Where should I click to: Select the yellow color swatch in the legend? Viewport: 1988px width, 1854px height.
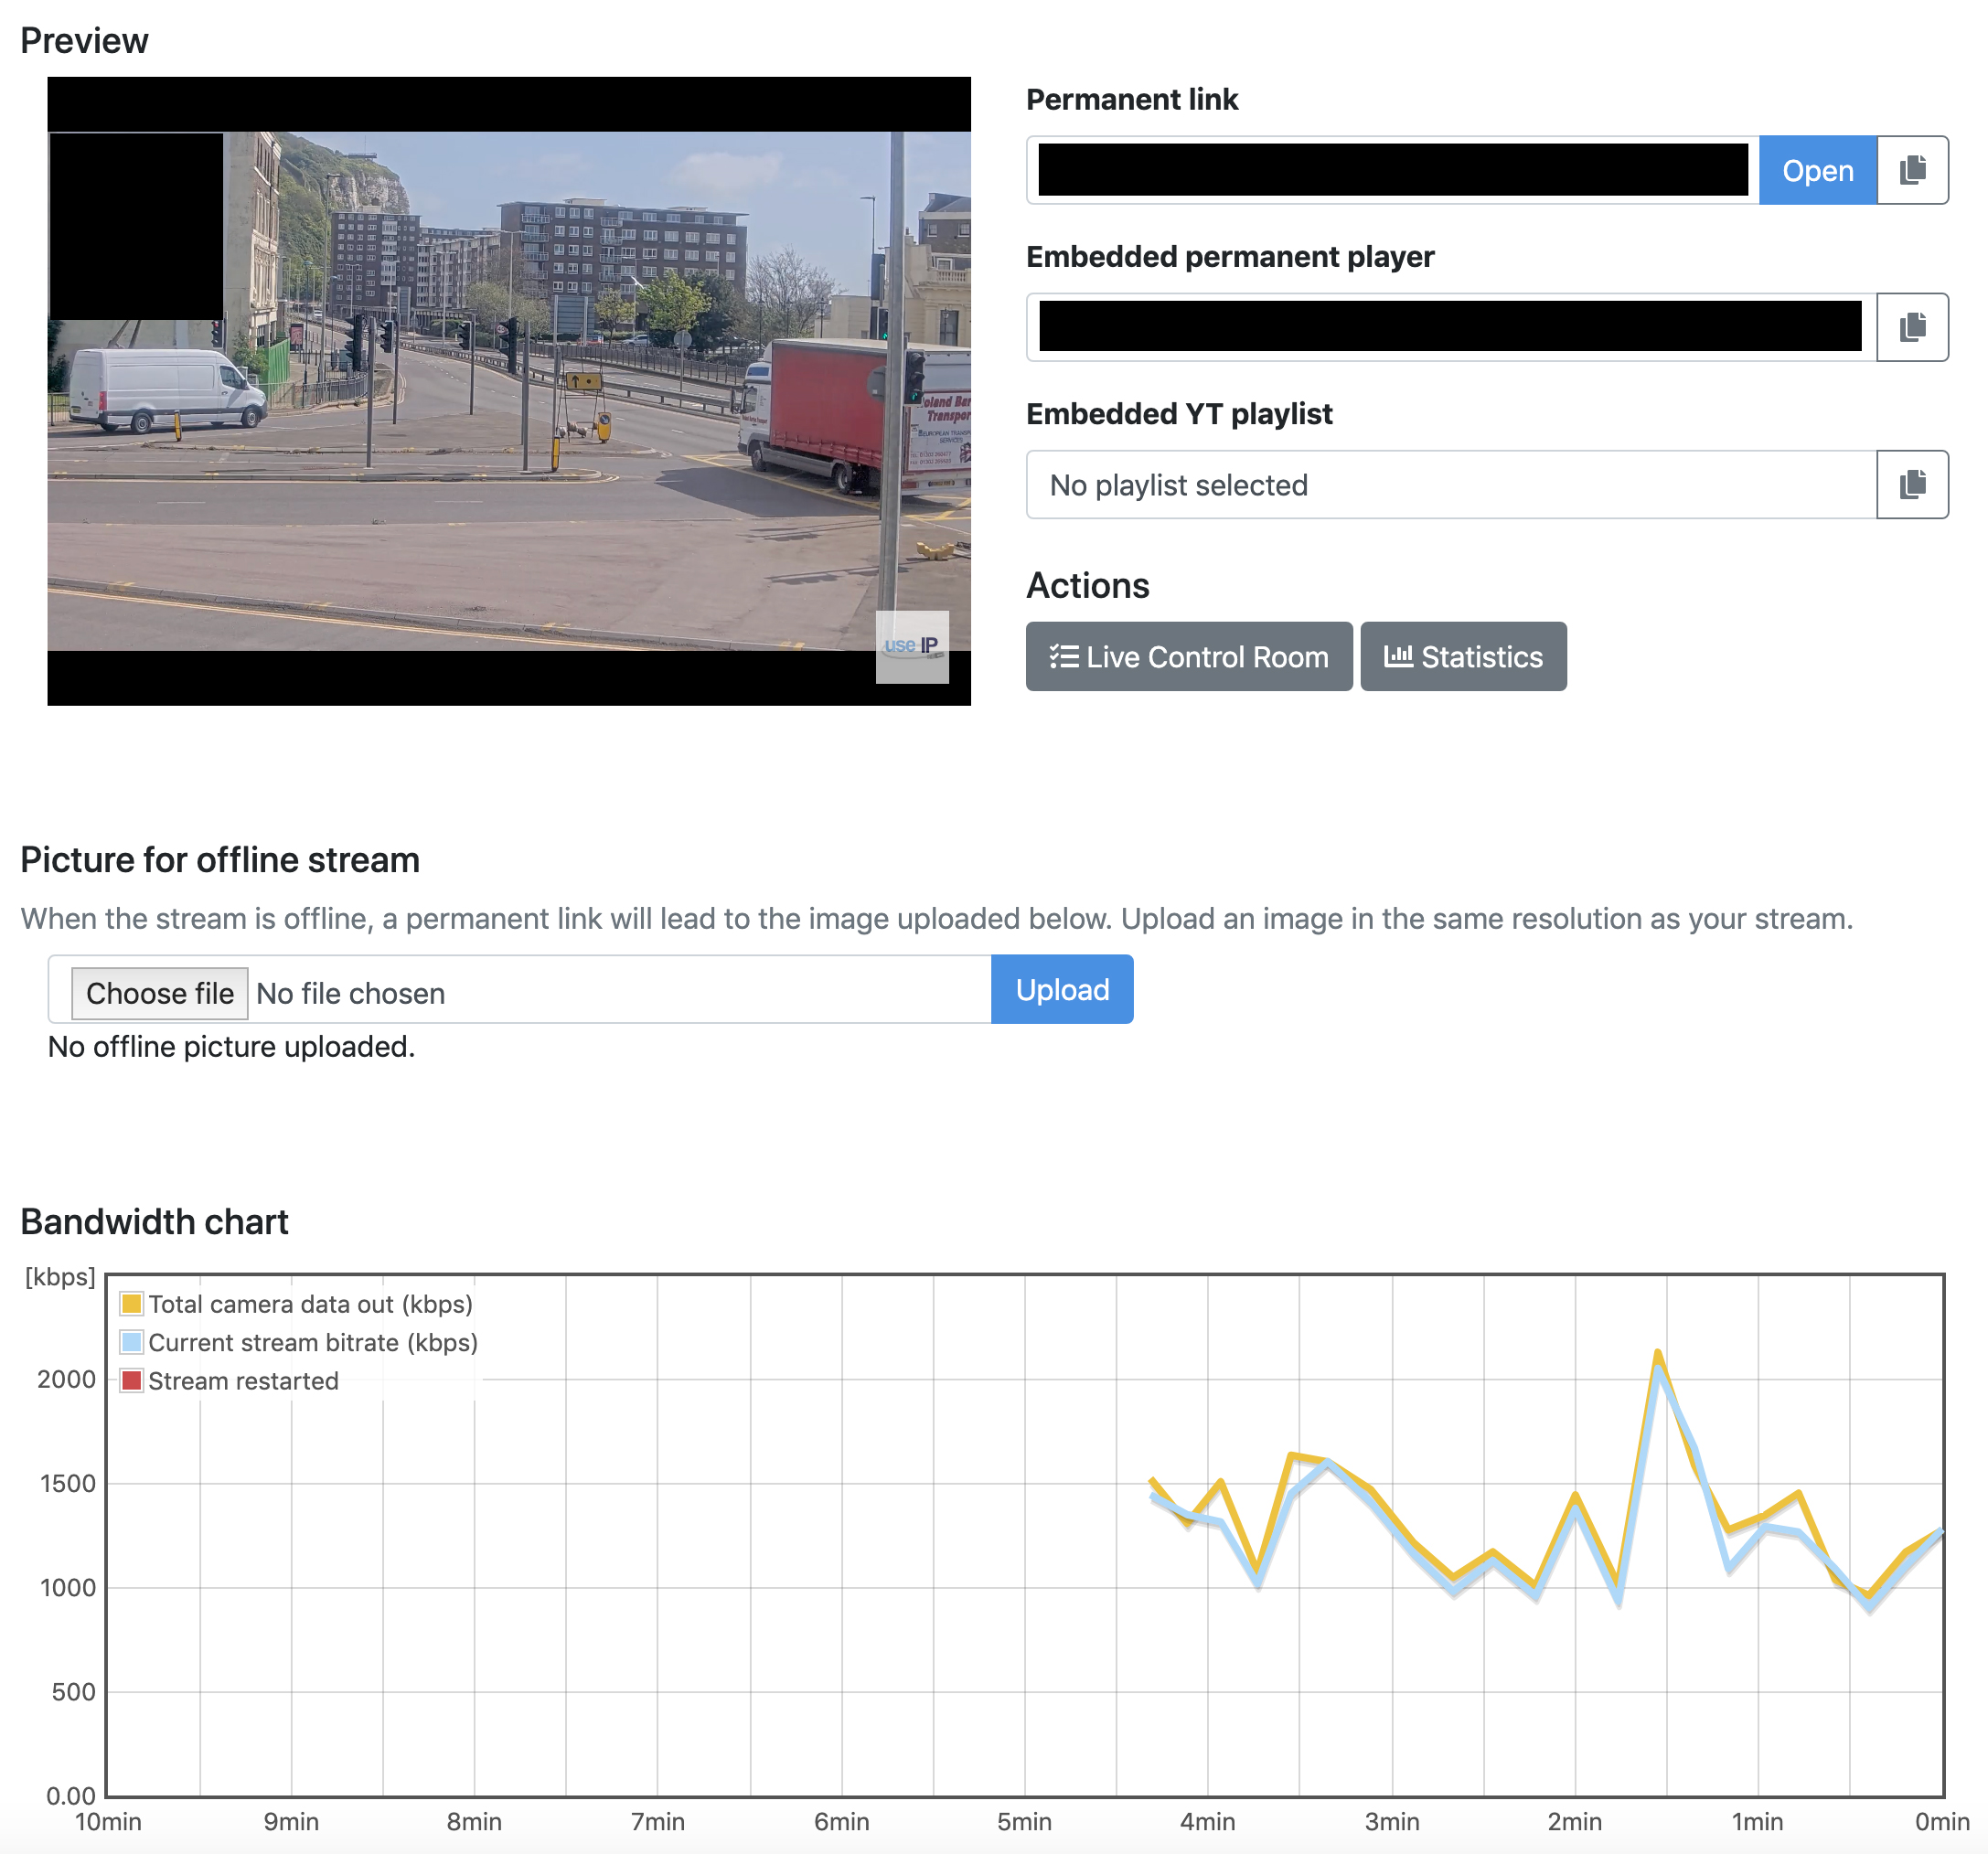pos(131,1304)
